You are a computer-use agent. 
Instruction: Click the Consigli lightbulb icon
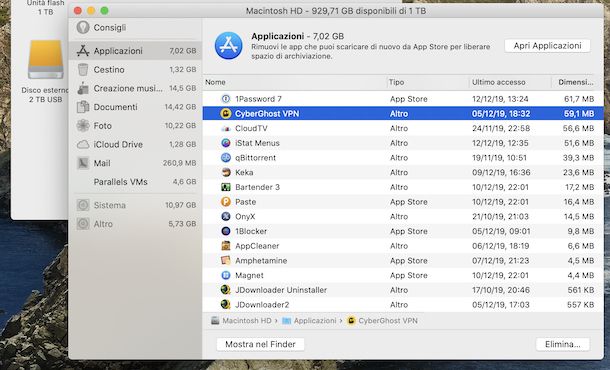pos(83,27)
